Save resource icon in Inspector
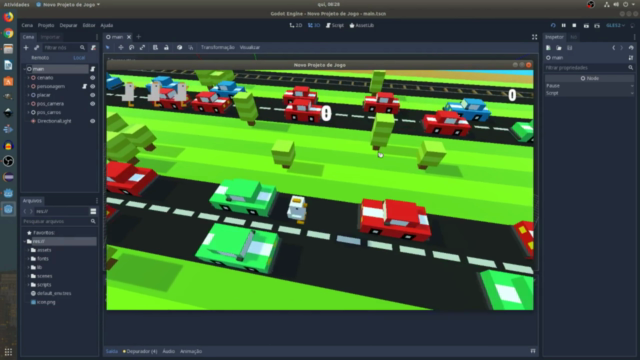 click(569, 48)
